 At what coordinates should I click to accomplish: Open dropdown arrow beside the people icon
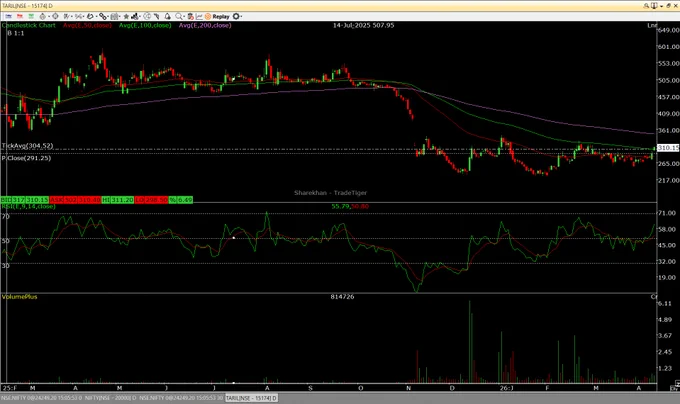140,16
